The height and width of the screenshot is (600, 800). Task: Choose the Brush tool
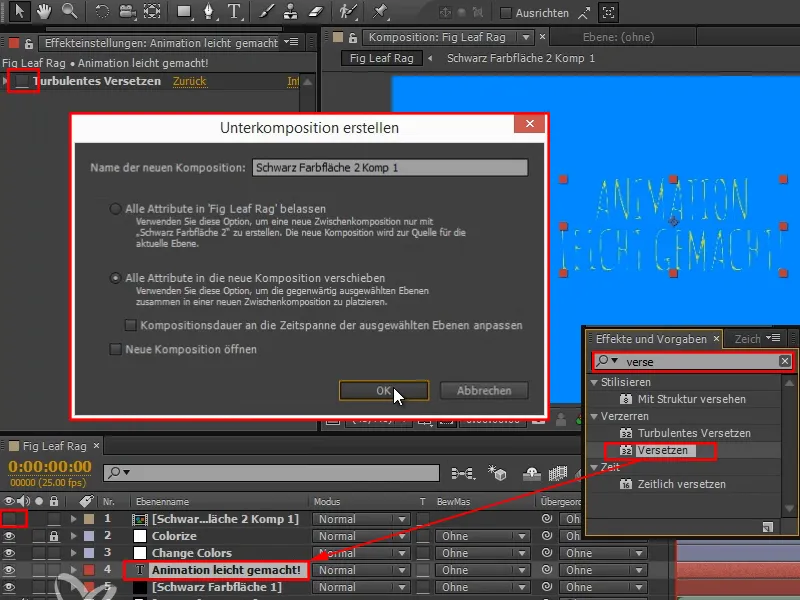pyautogui.click(x=267, y=12)
